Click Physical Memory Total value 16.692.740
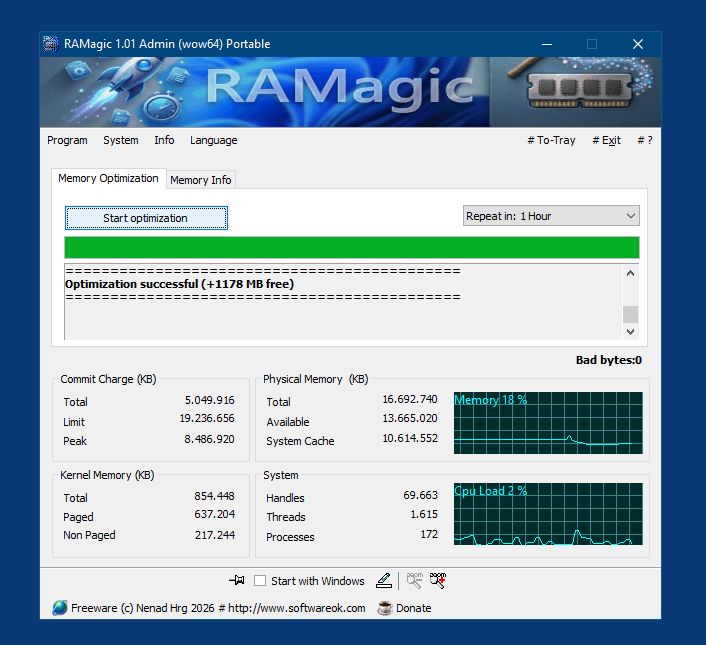The image size is (706, 645). (x=410, y=399)
